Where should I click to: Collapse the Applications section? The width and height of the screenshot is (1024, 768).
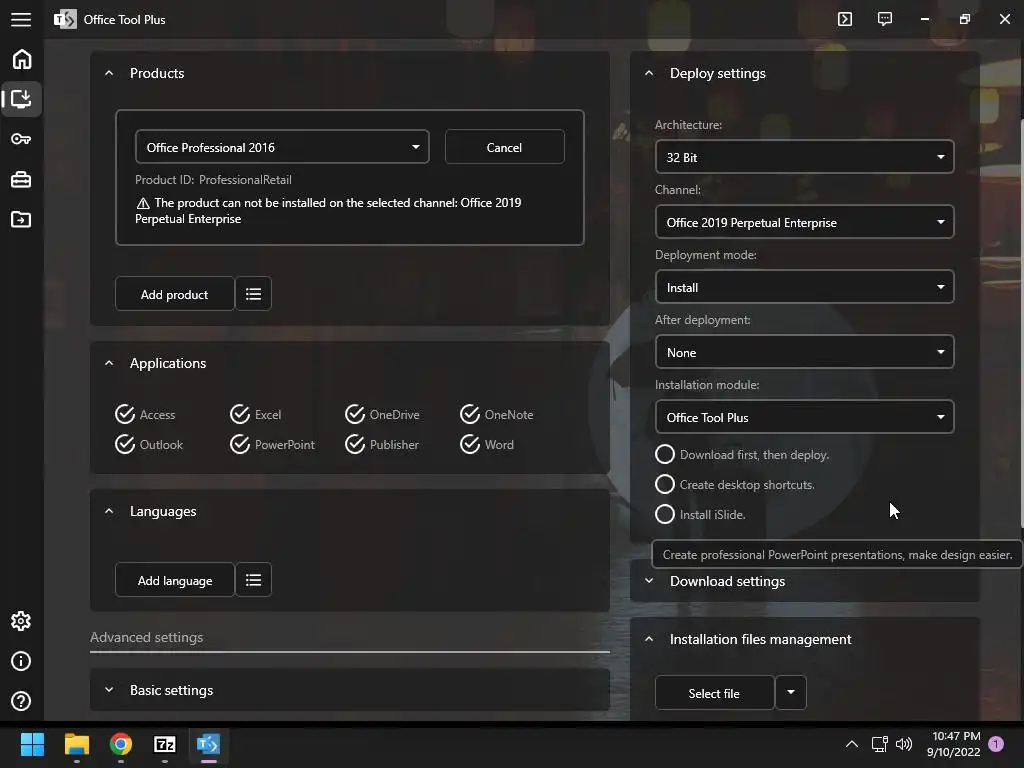pos(109,363)
